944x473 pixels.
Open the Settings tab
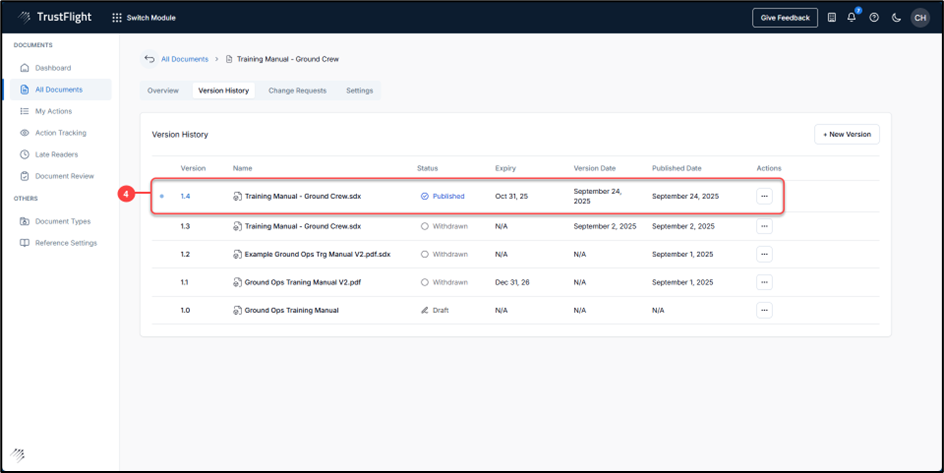(359, 91)
